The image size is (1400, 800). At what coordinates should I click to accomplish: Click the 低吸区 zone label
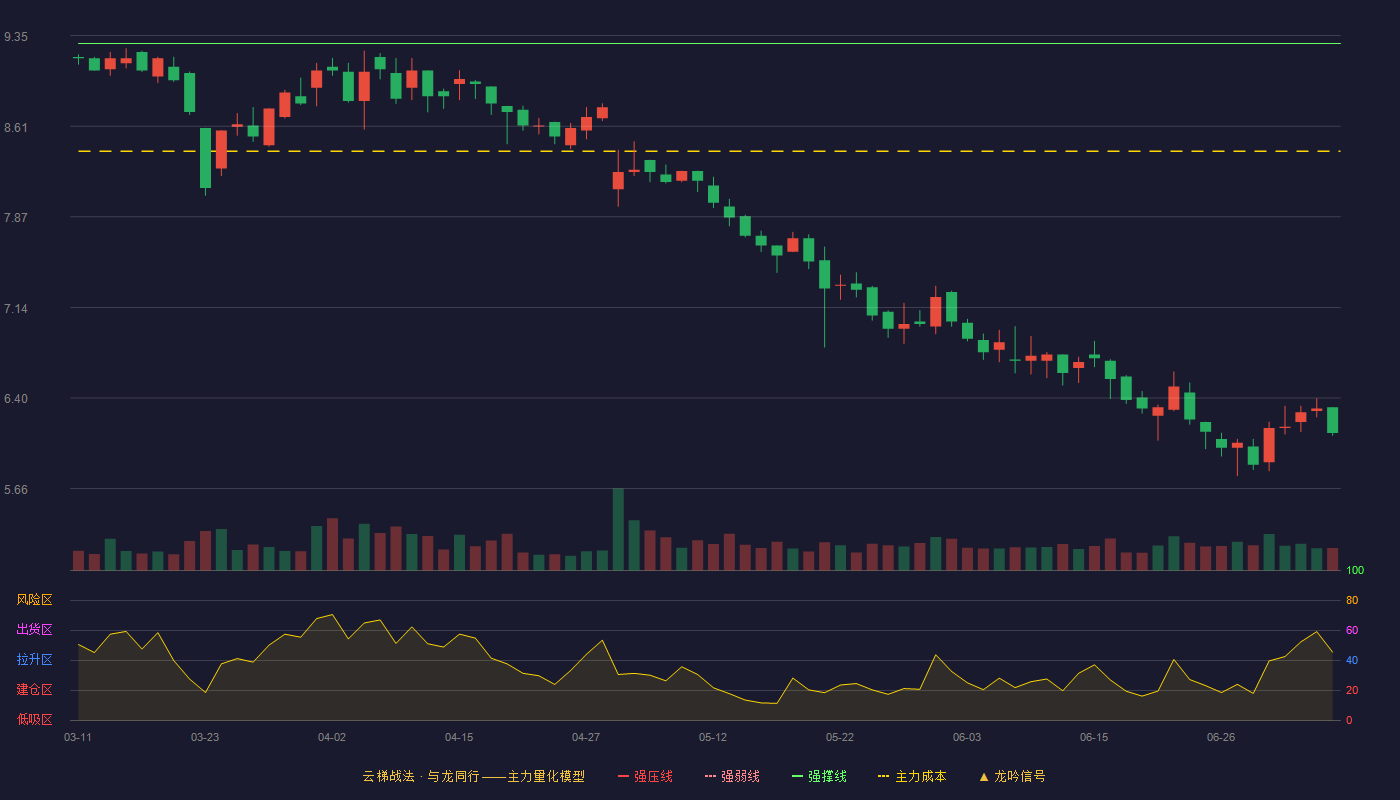(x=34, y=719)
